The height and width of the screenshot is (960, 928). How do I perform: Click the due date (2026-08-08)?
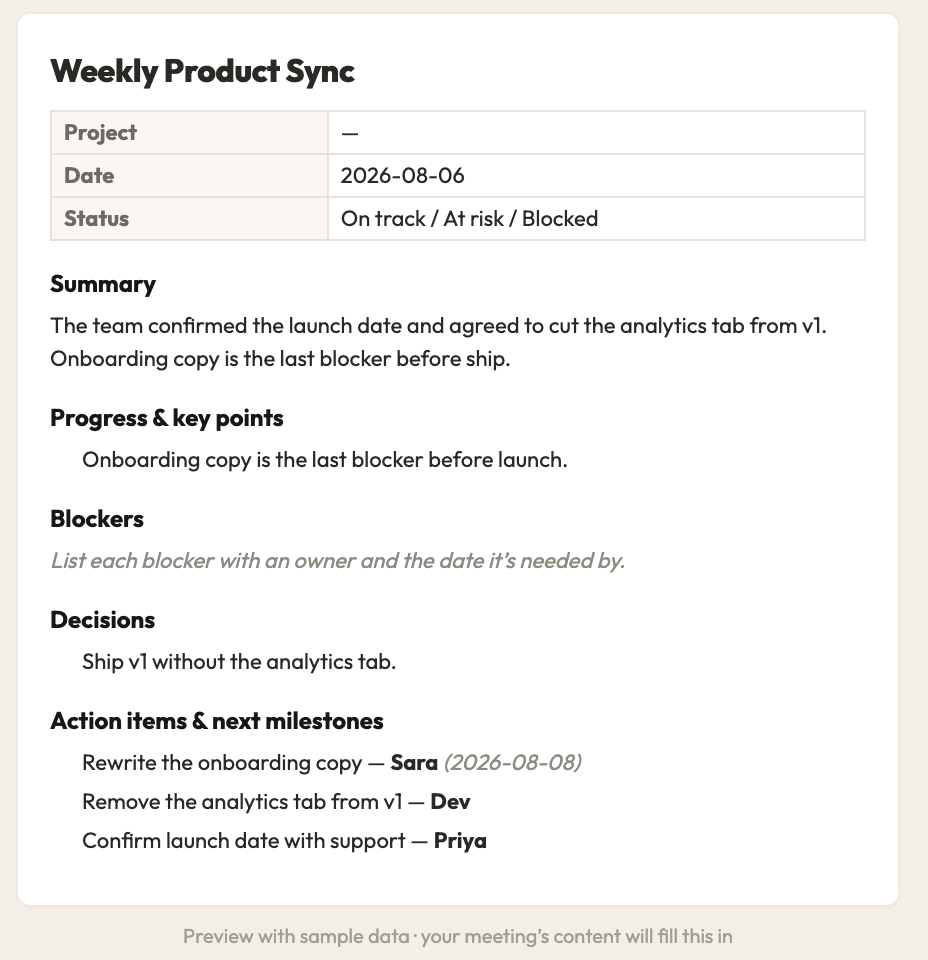[x=513, y=763]
